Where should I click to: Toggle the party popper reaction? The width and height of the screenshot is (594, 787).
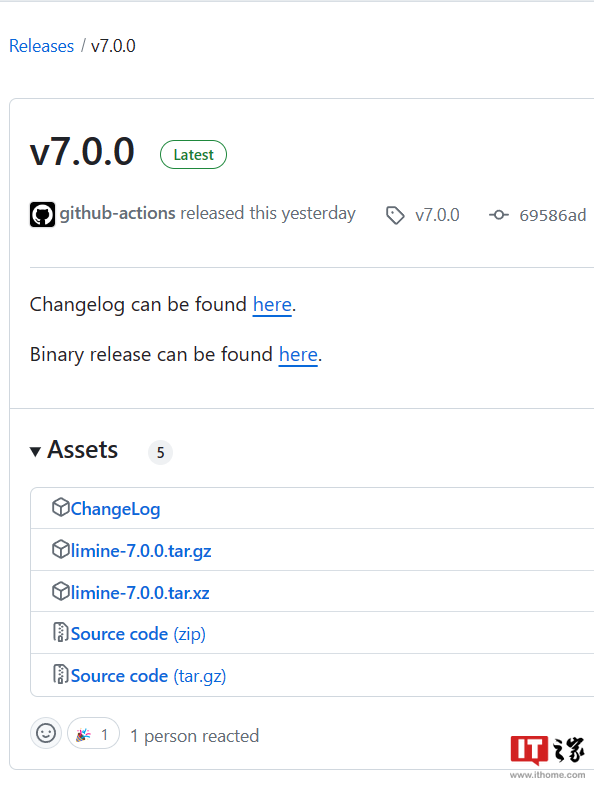tap(93, 733)
